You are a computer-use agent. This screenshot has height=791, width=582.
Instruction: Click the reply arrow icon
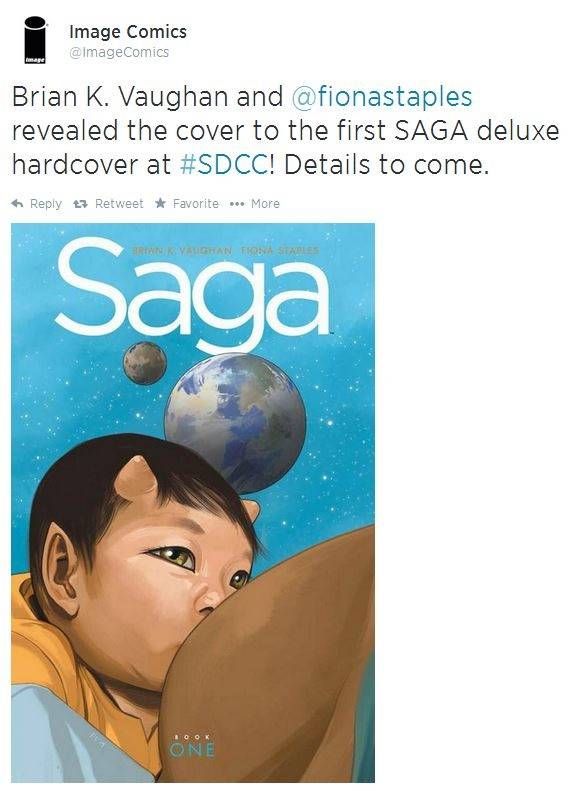pyautogui.click(x=17, y=203)
